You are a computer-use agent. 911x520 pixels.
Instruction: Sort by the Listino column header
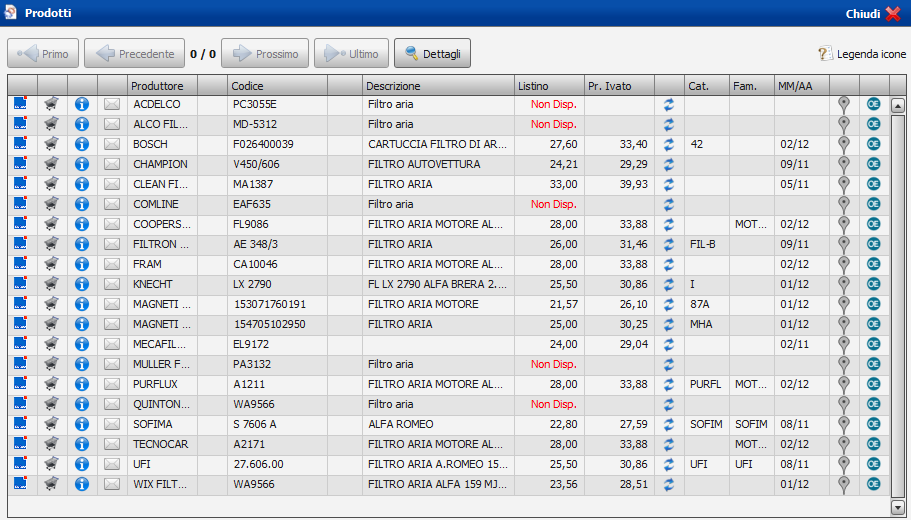(549, 86)
